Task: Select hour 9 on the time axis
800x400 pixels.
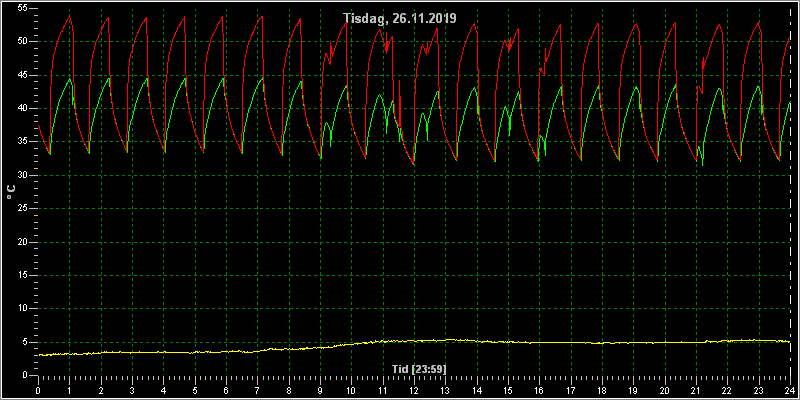Action: click(x=320, y=391)
